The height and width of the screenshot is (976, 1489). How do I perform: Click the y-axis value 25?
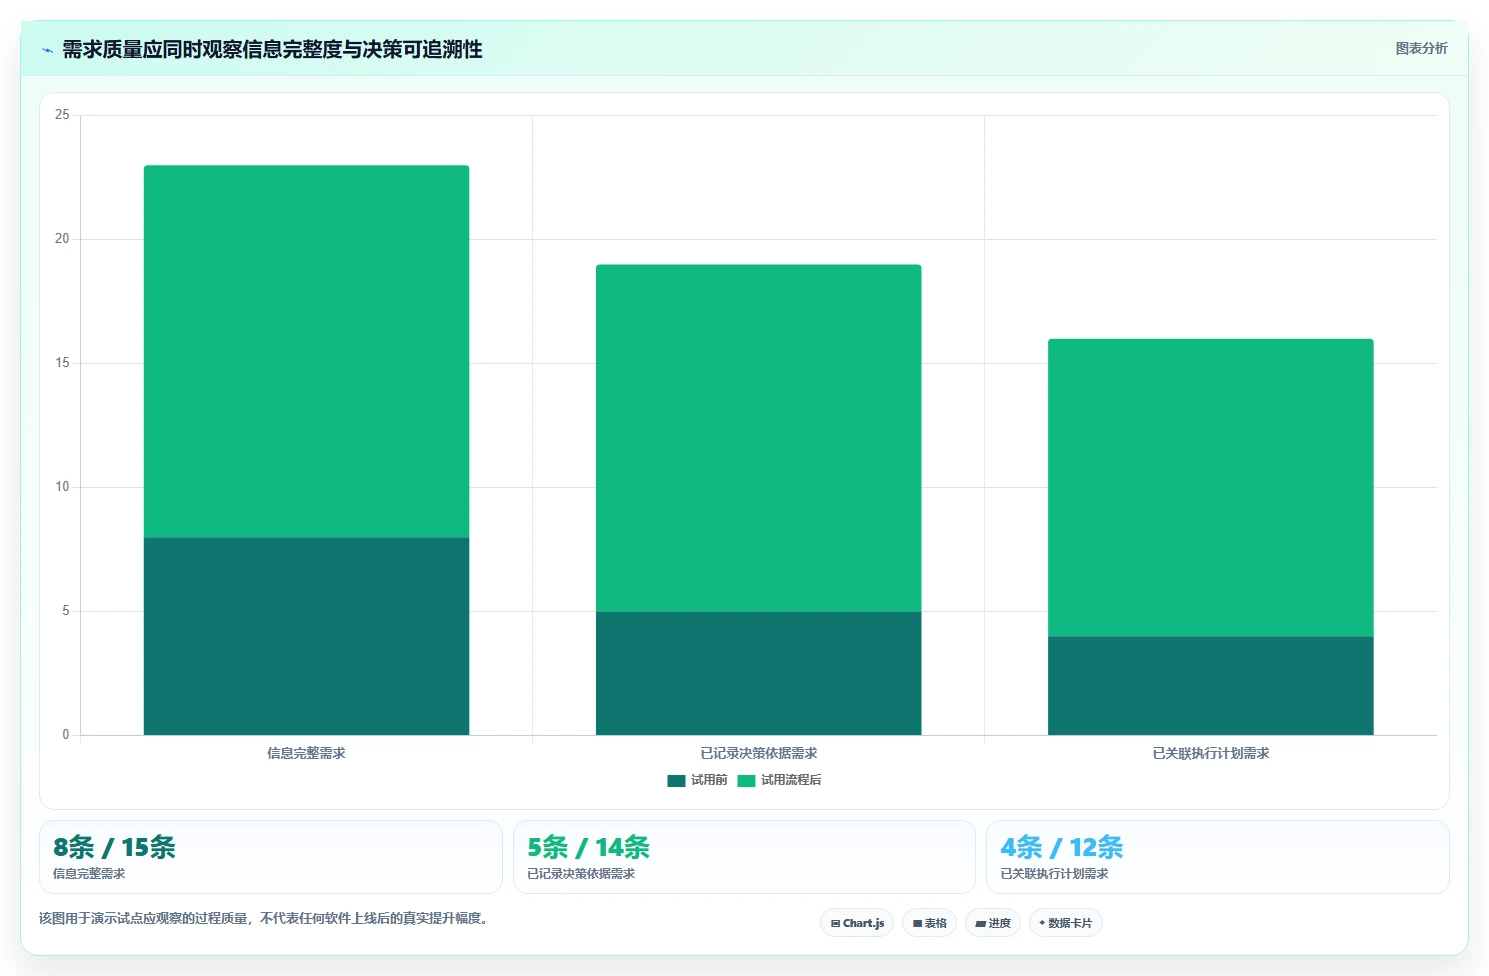click(x=62, y=115)
